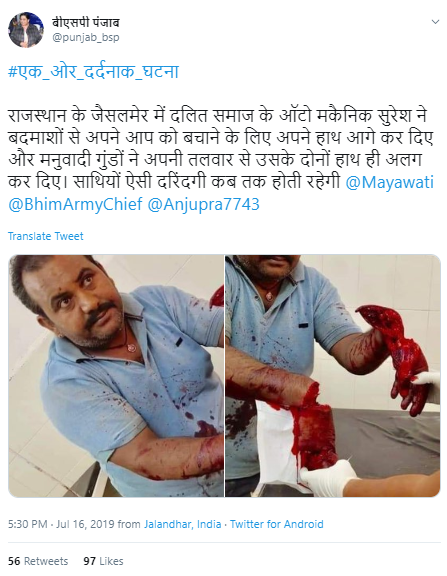View the 97 Likes list
This screenshot has height=576, width=447.
(x=103, y=561)
